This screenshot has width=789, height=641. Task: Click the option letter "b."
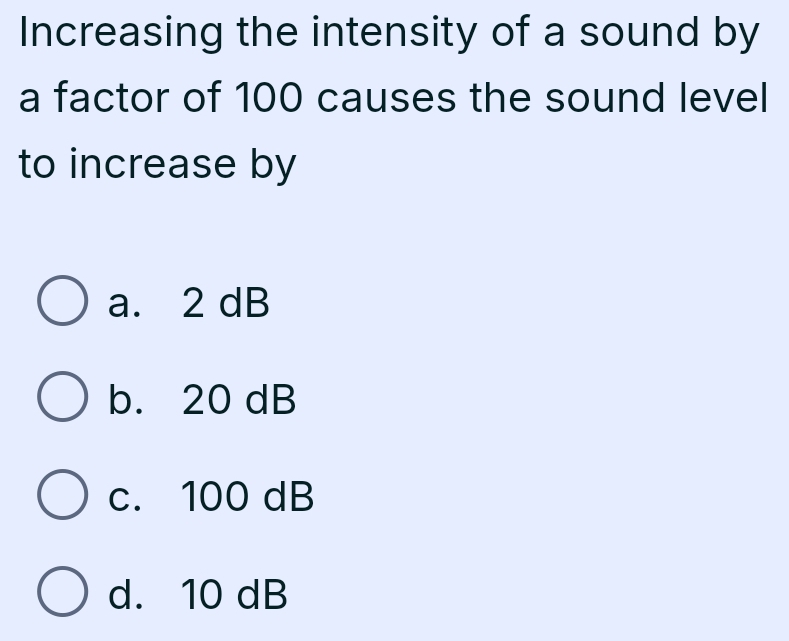[x=125, y=400]
